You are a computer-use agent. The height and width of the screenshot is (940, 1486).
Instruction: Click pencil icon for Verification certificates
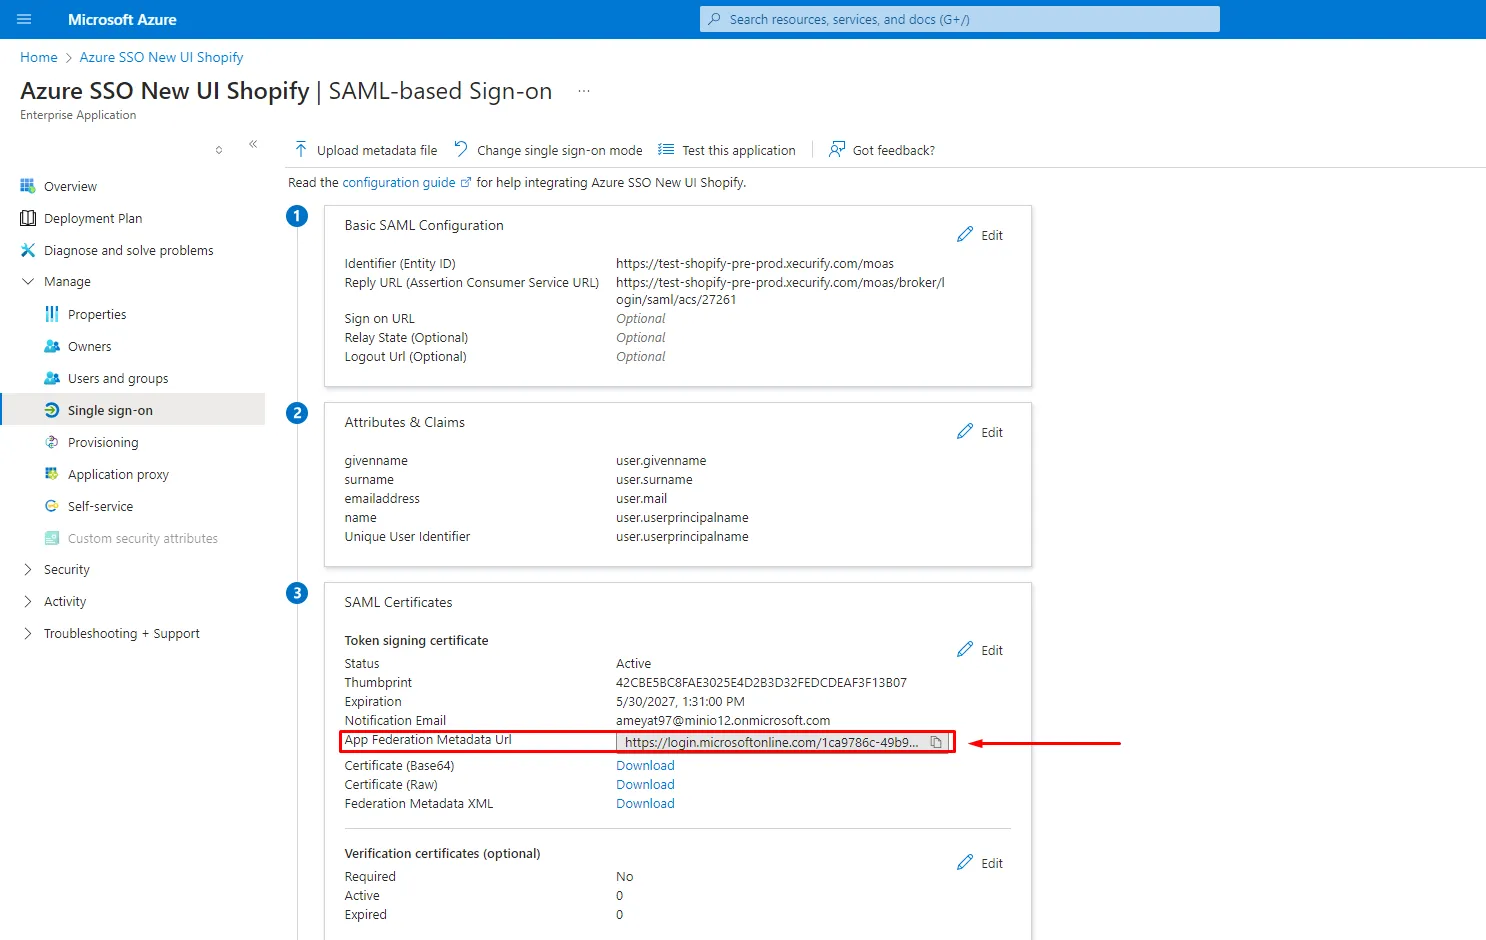(x=965, y=862)
